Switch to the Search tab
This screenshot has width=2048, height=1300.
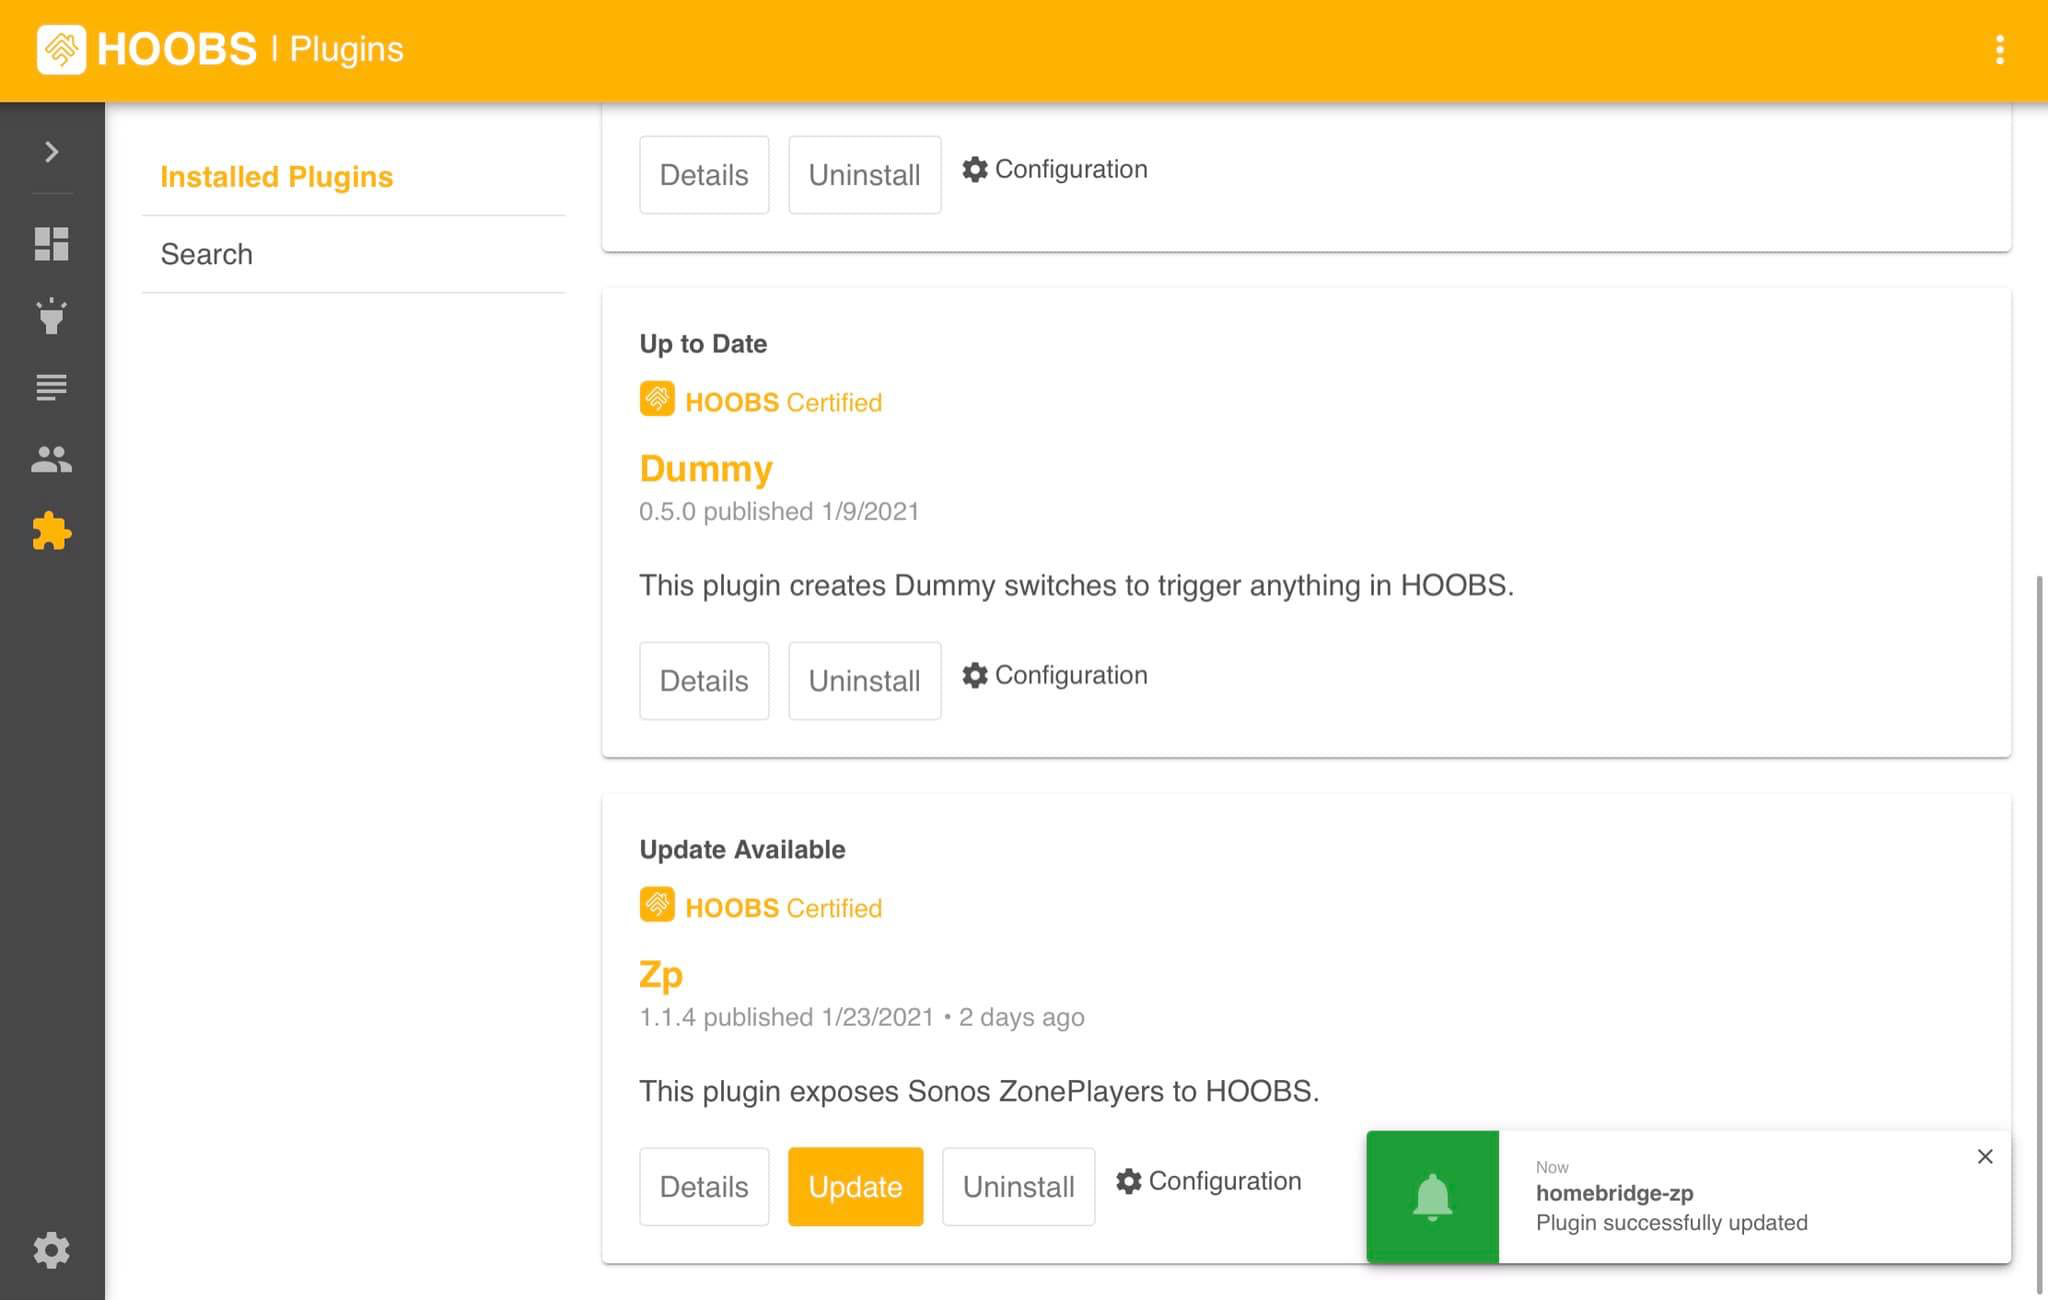(206, 254)
